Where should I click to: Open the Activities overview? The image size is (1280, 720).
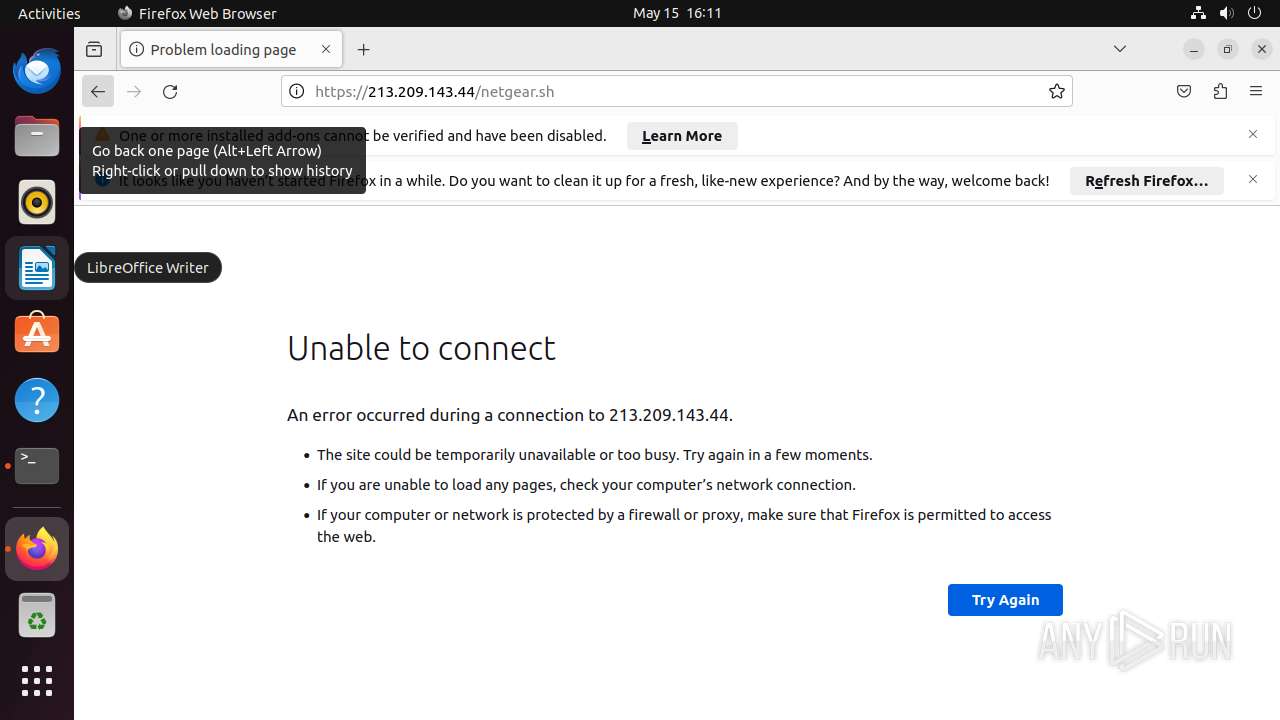(49, 13)
